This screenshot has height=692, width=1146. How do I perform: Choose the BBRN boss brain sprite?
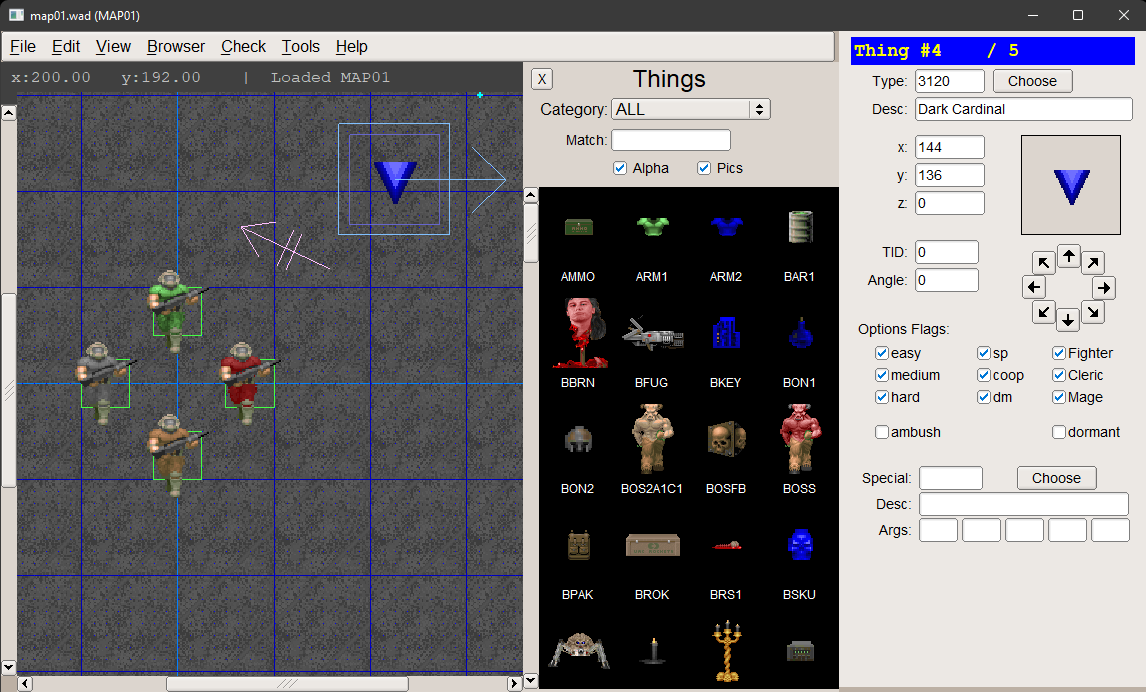point(580,332)
